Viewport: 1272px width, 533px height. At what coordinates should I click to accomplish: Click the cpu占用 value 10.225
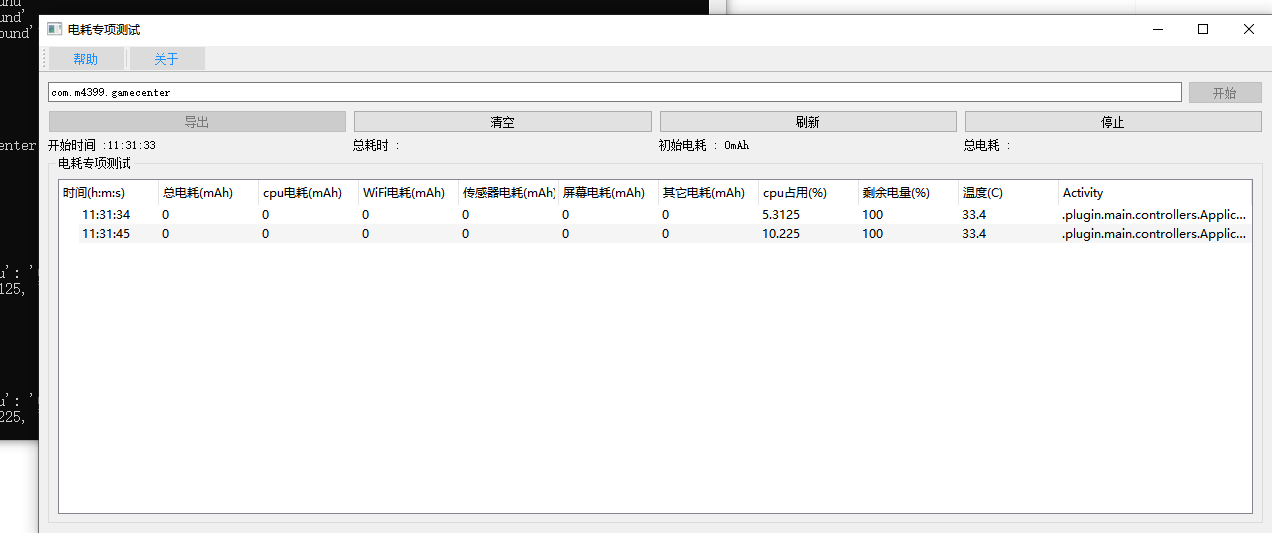pyautogui.click(x=779, y=234)
